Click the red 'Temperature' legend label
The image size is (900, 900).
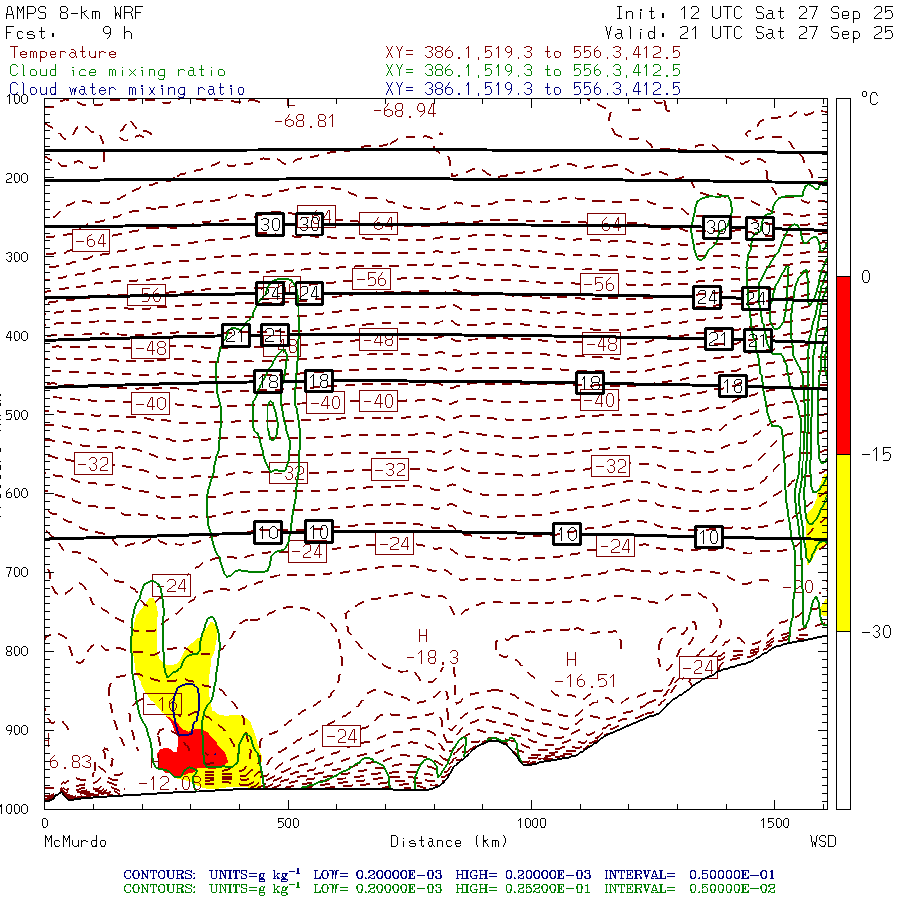point(63,53)
